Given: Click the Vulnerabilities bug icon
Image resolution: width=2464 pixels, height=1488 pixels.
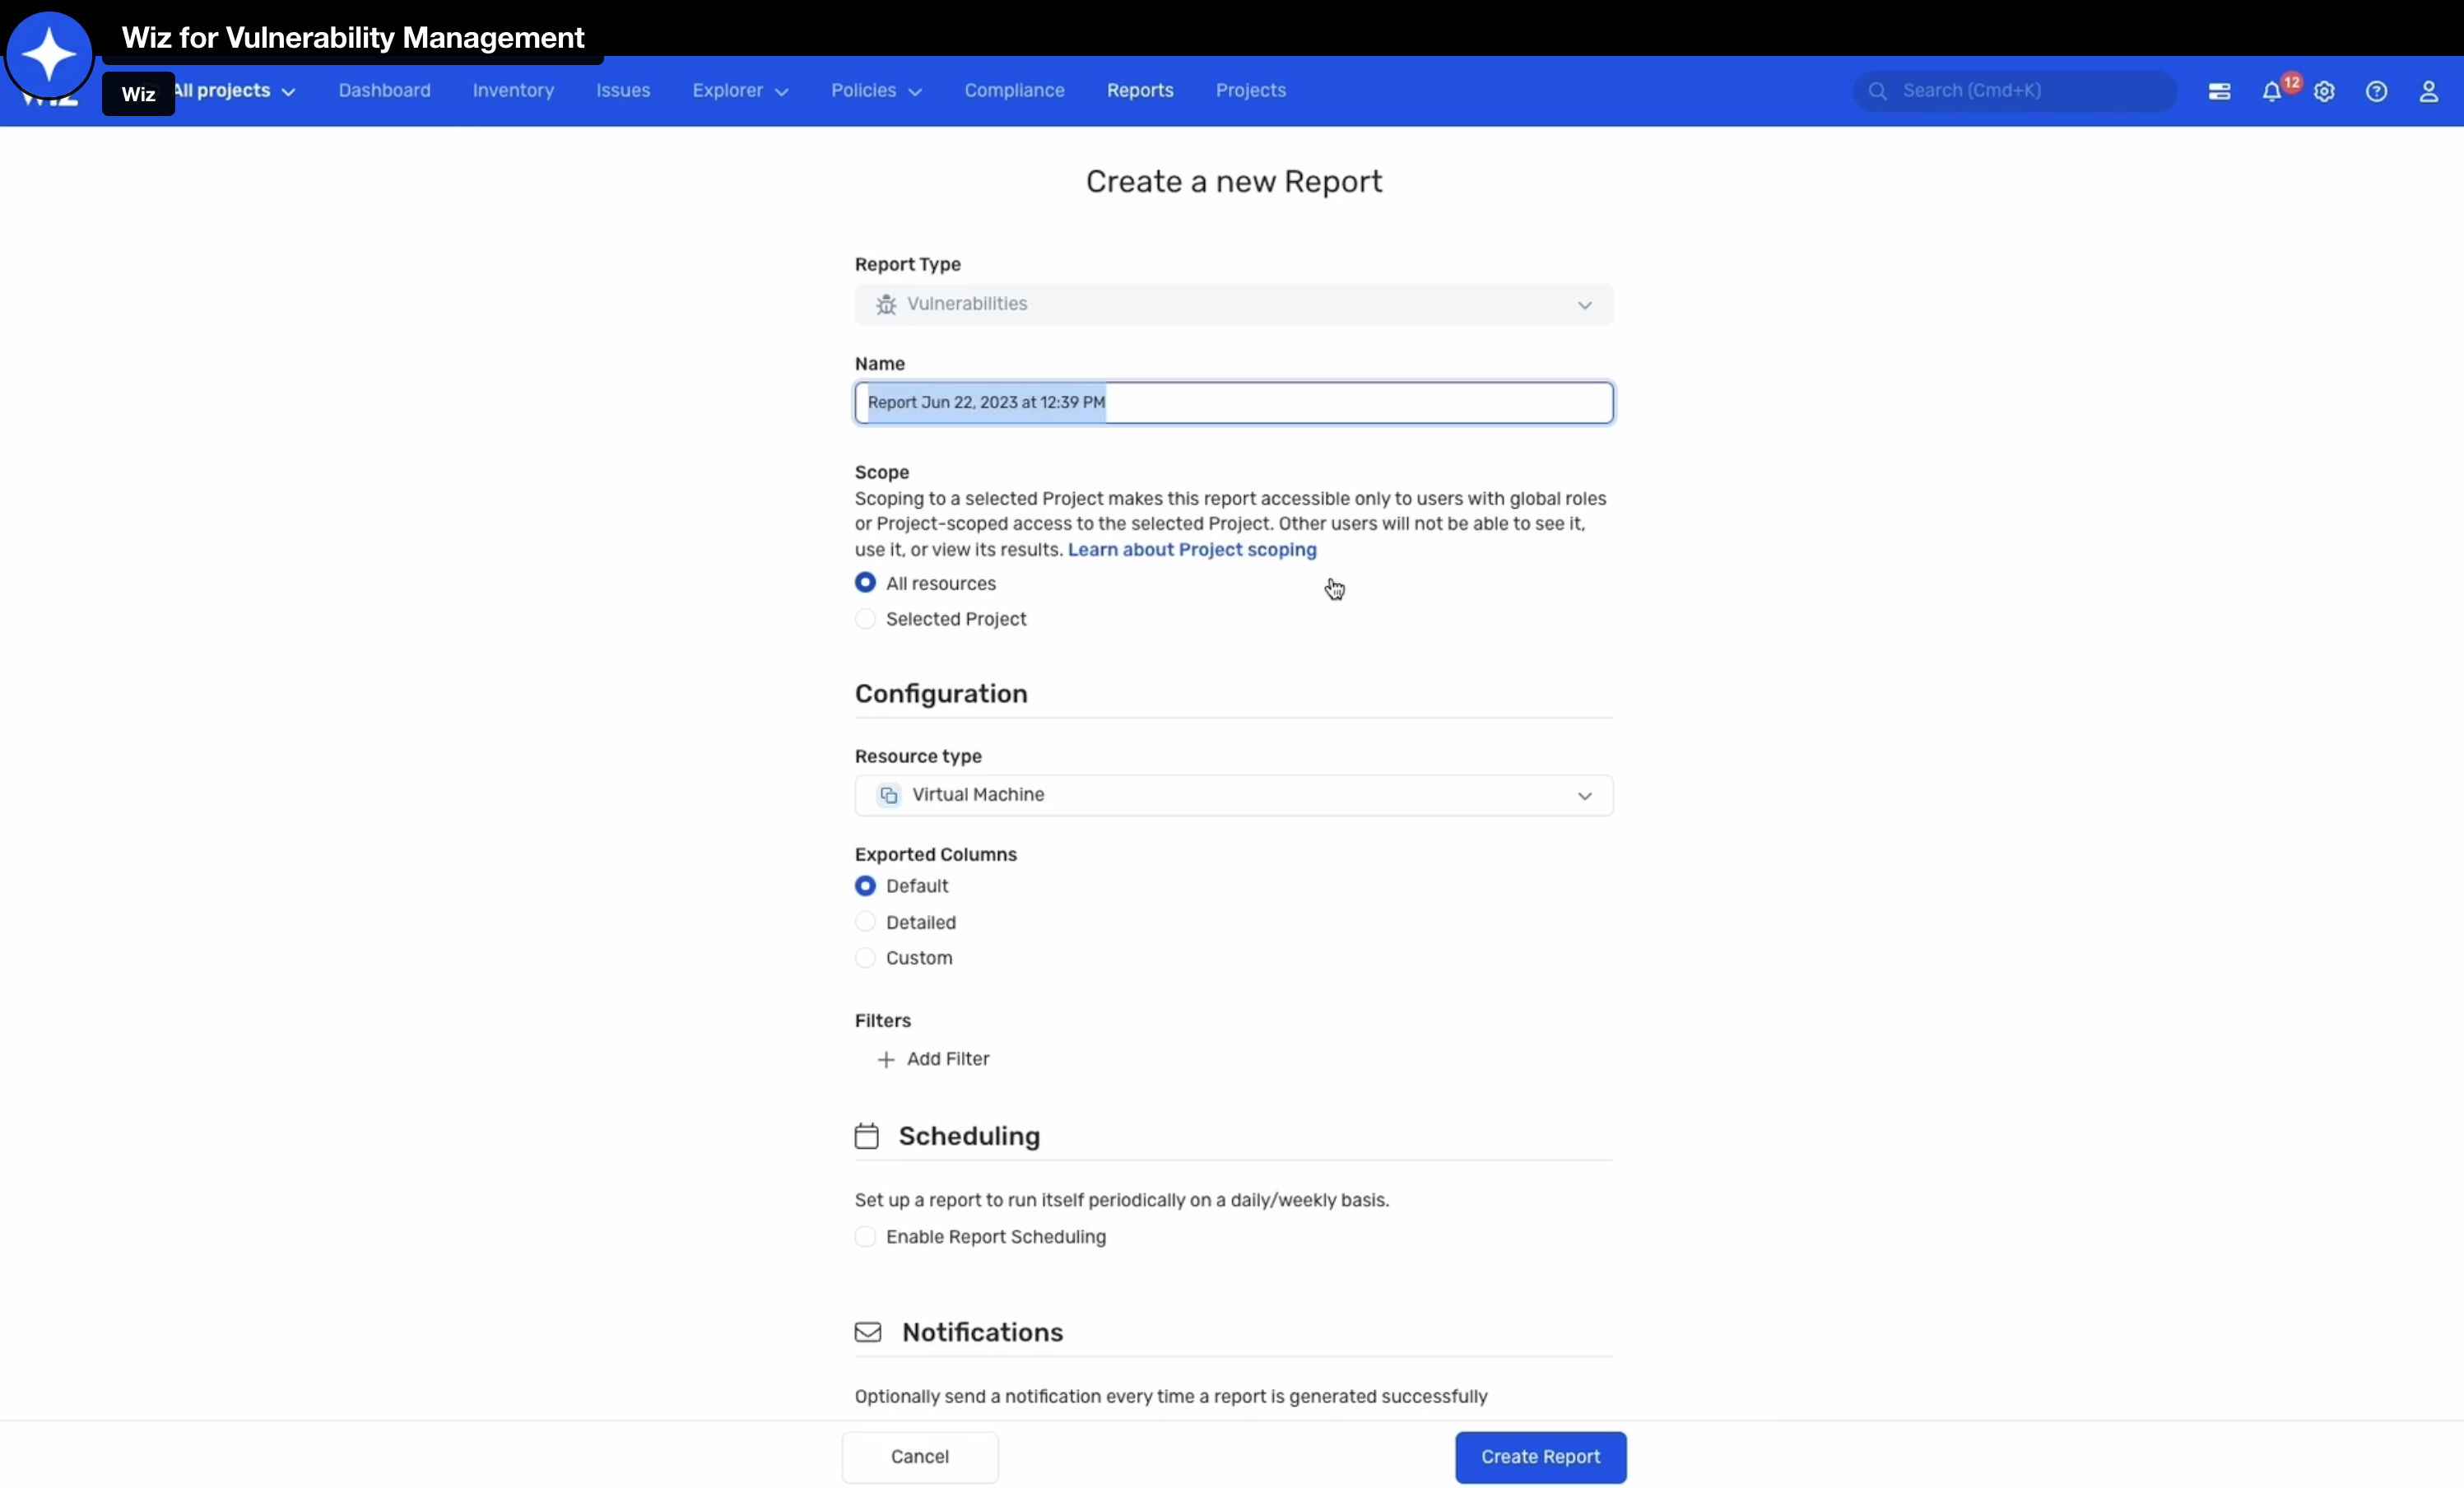Looking at the screenshot, I should (886, 304).
